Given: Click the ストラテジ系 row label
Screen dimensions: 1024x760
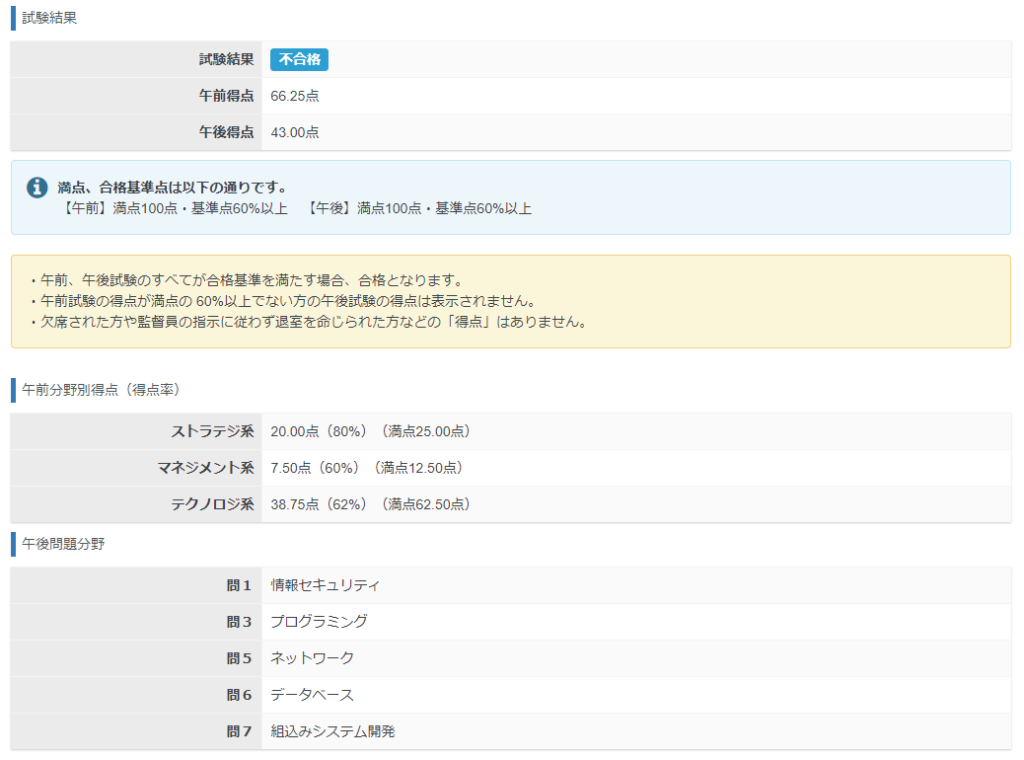Looking at the screenshot, I should (213, 431).
